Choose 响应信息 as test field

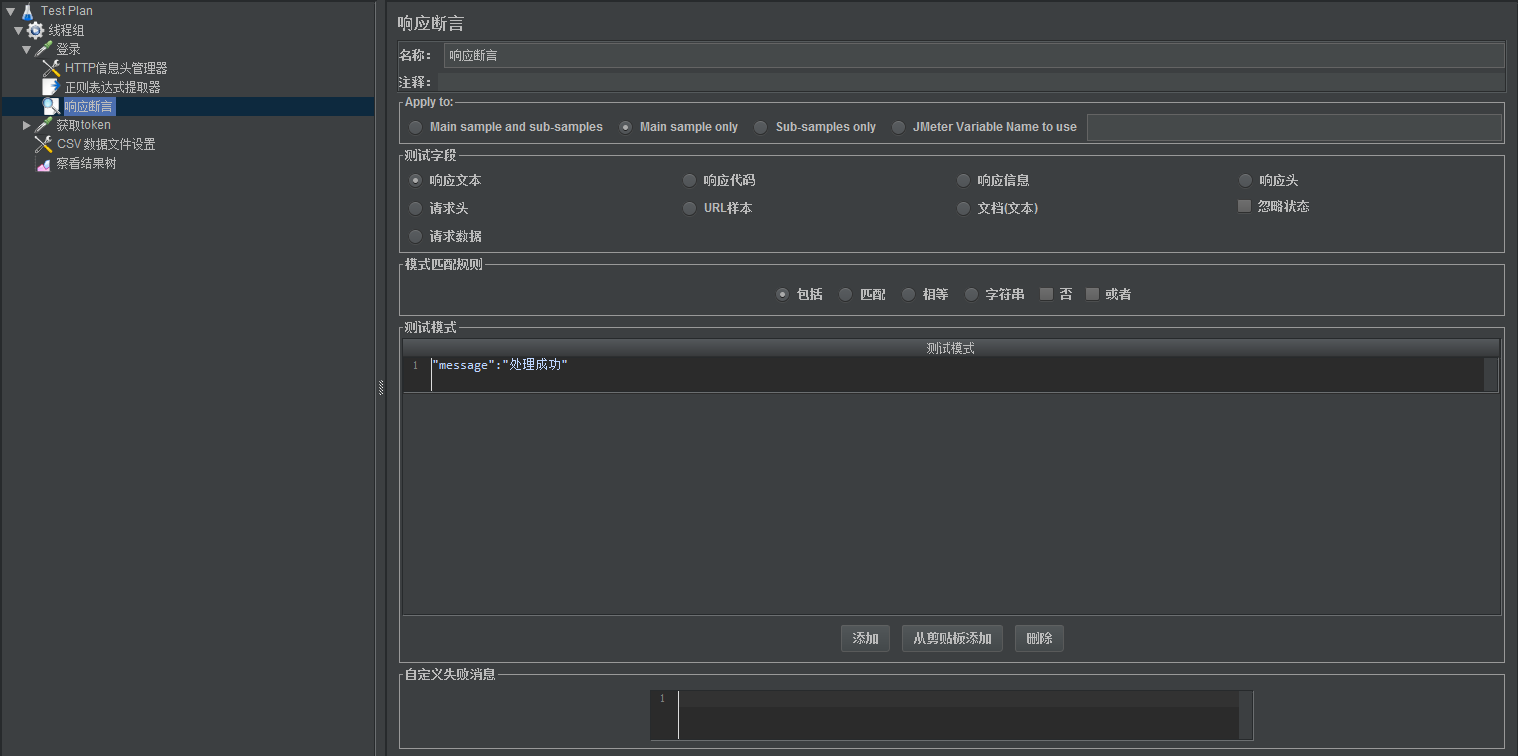[993, 180]
